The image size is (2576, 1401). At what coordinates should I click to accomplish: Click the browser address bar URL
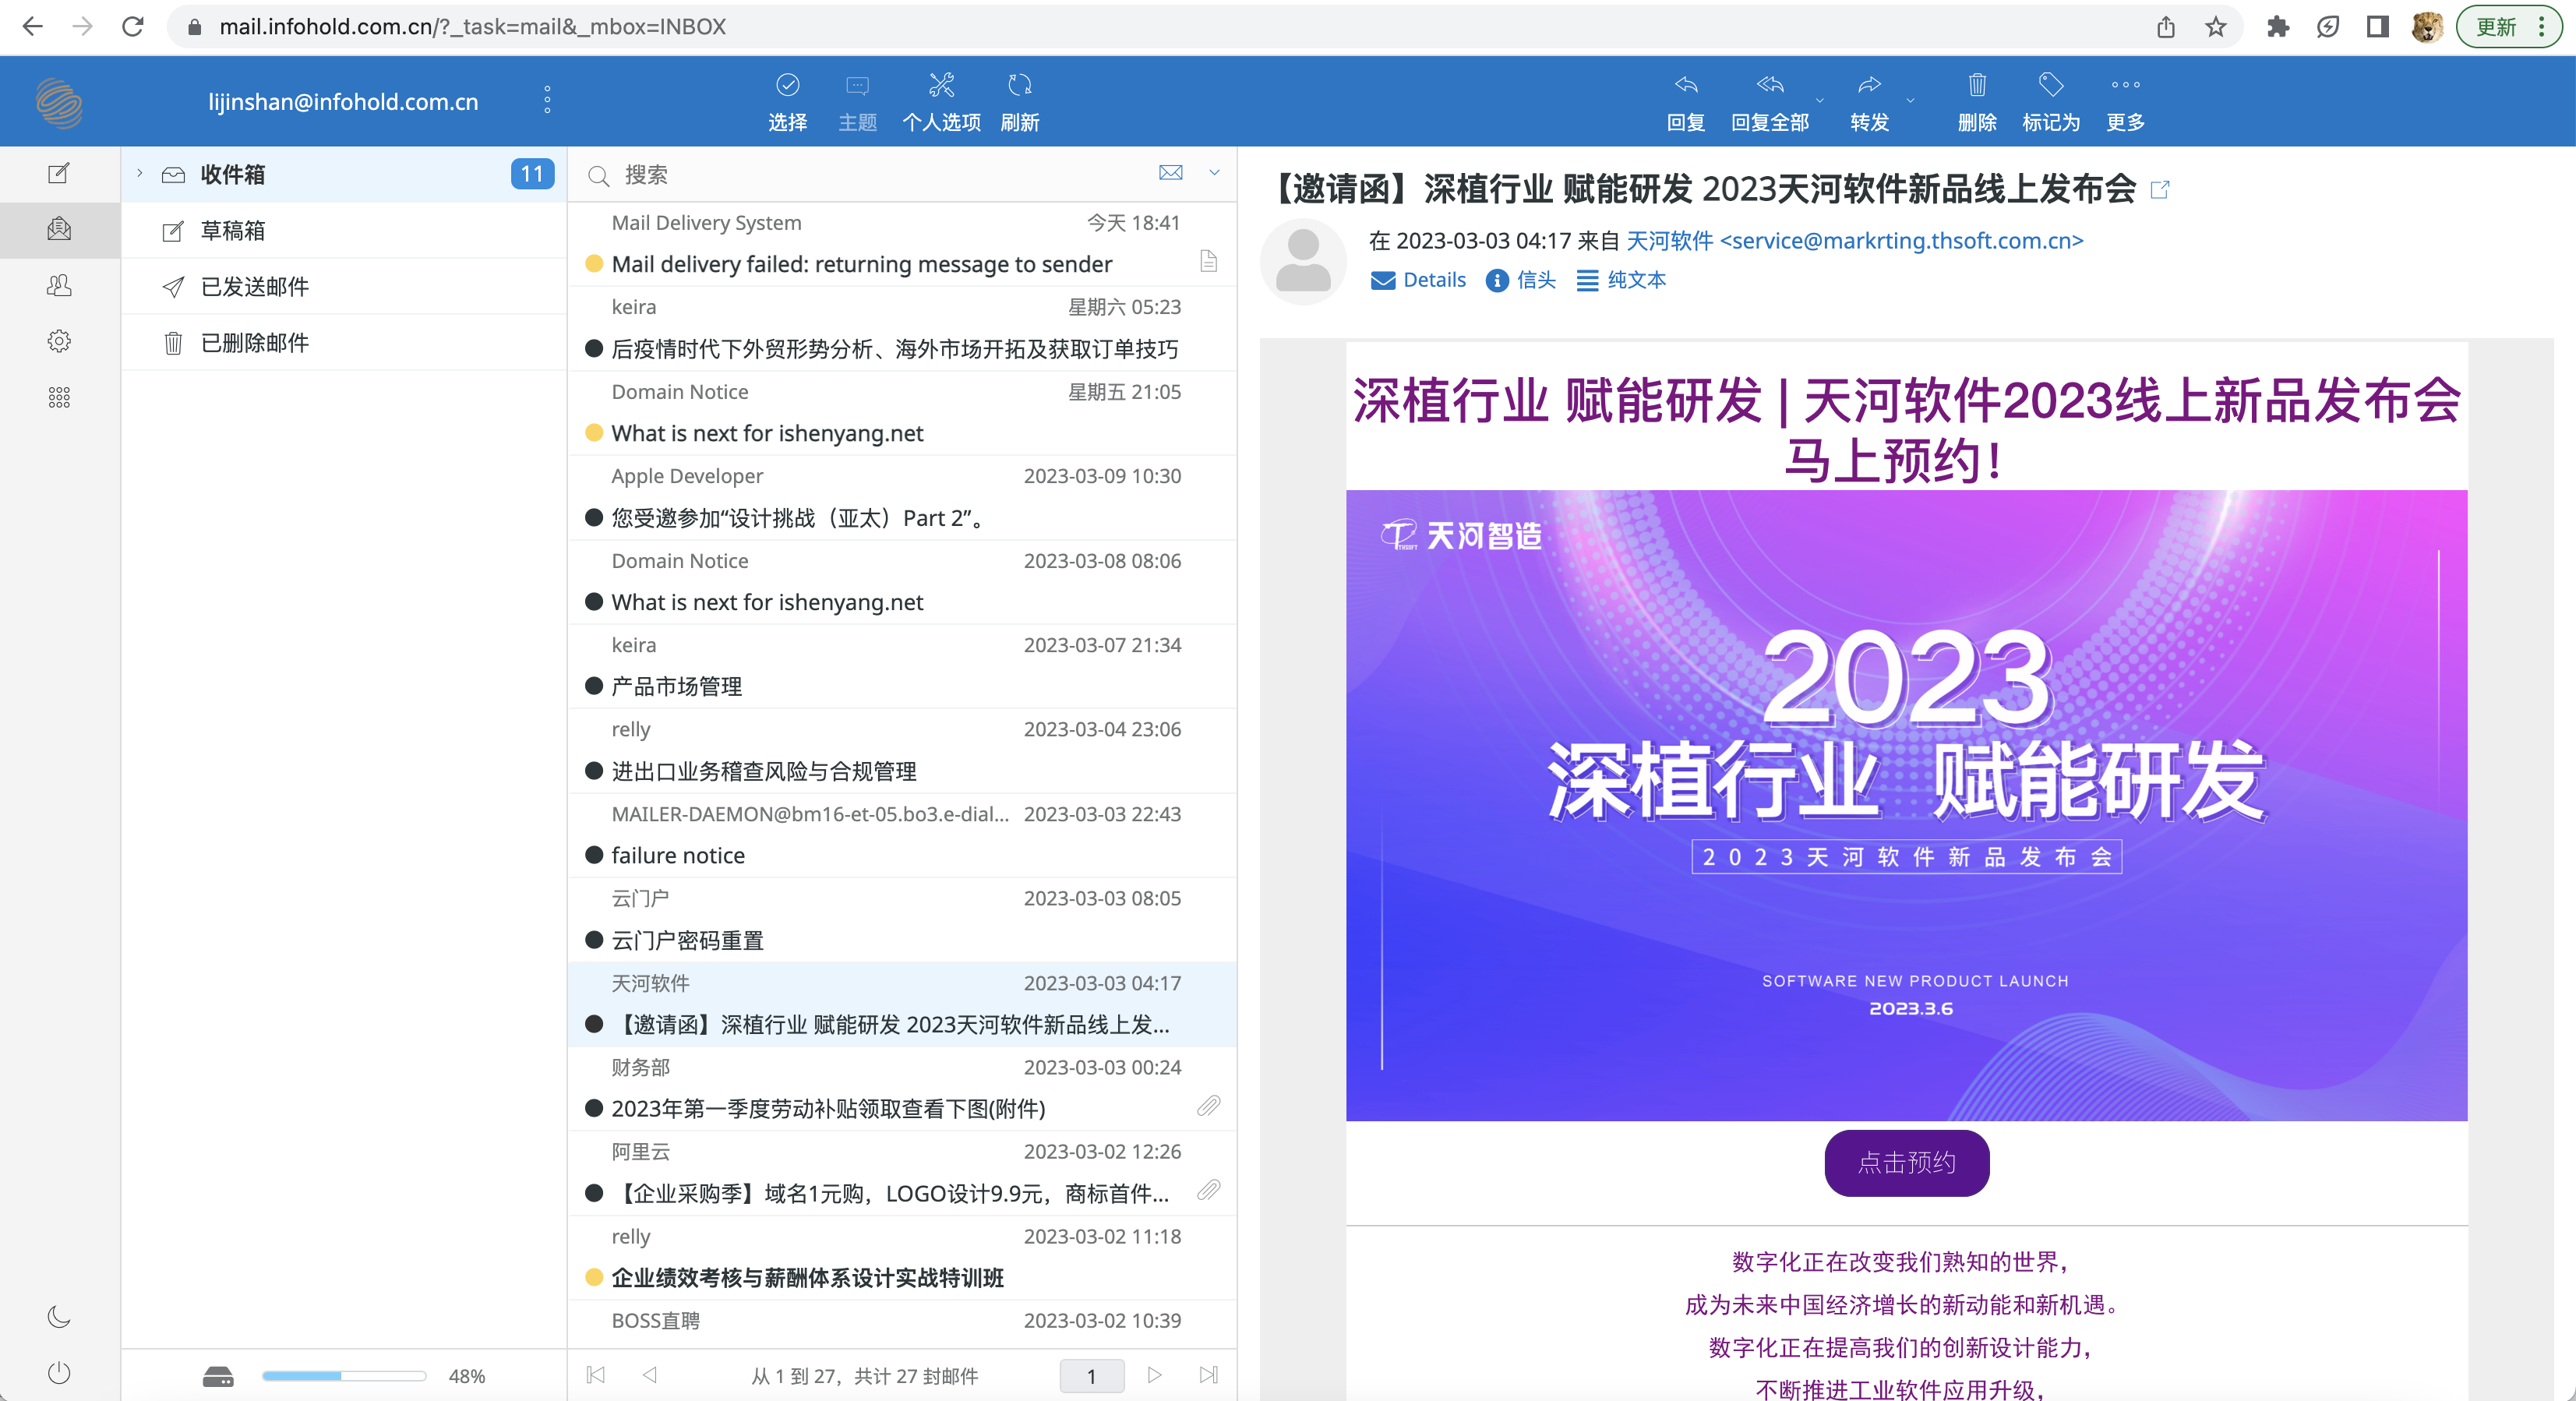click(472, 27)
